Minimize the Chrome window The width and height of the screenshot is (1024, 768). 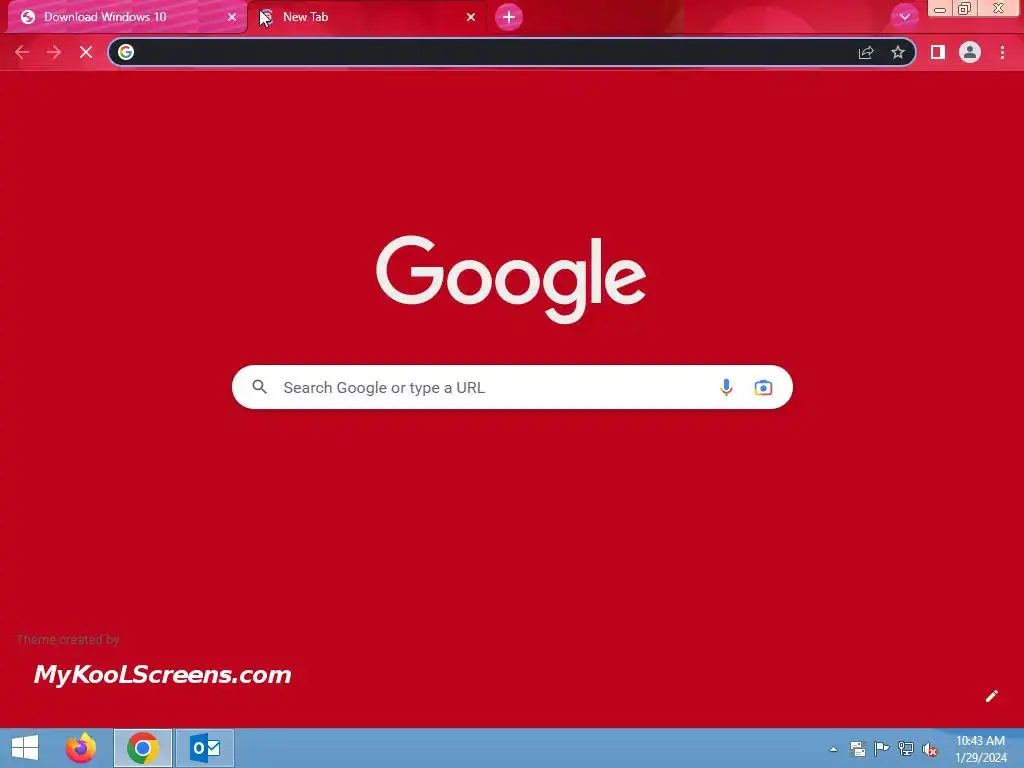tap(940, 8)
